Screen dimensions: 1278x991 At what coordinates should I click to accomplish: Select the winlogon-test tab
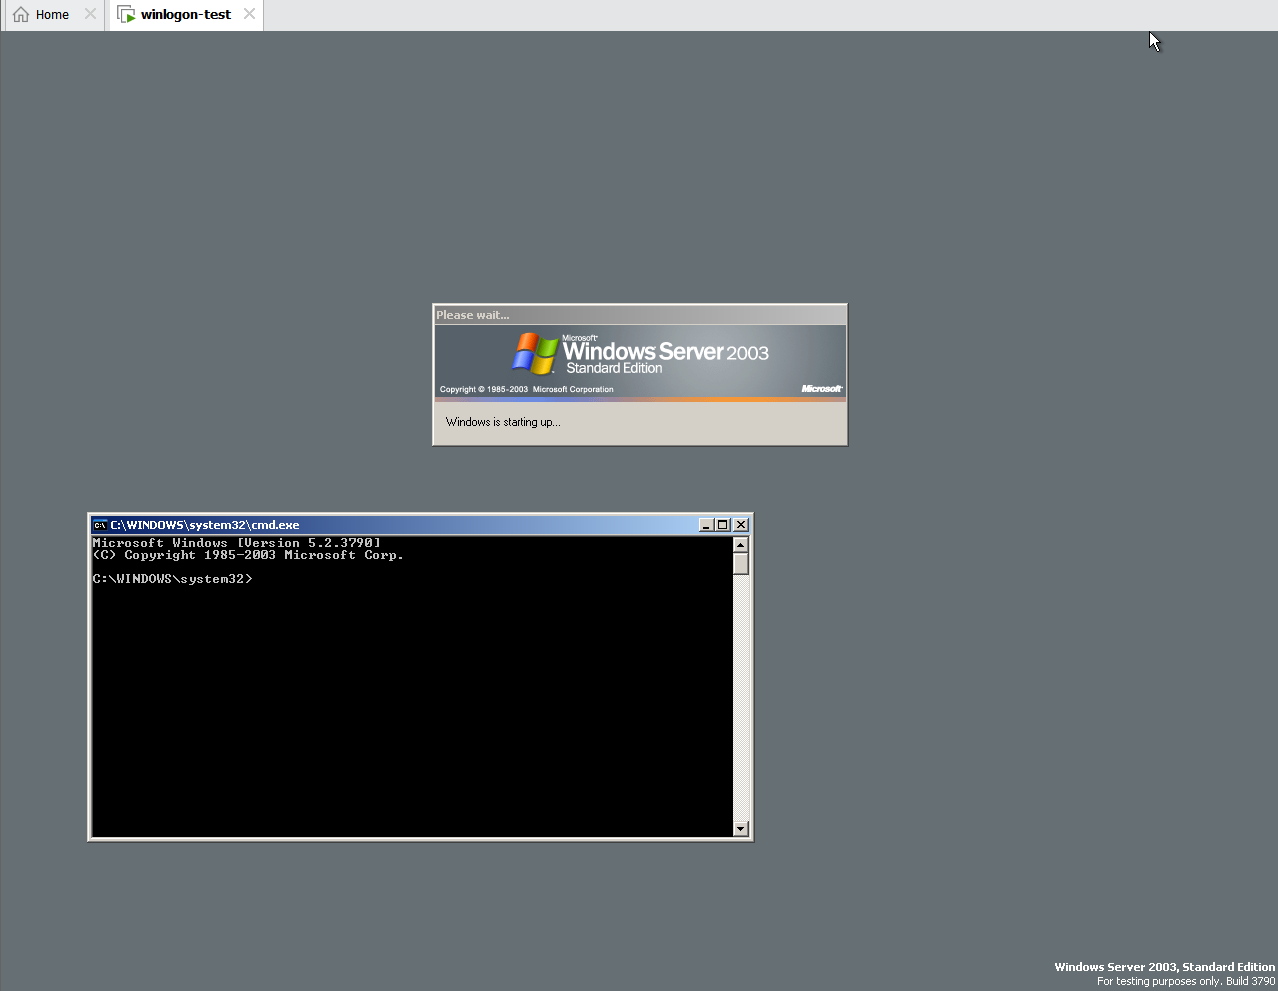185,15
